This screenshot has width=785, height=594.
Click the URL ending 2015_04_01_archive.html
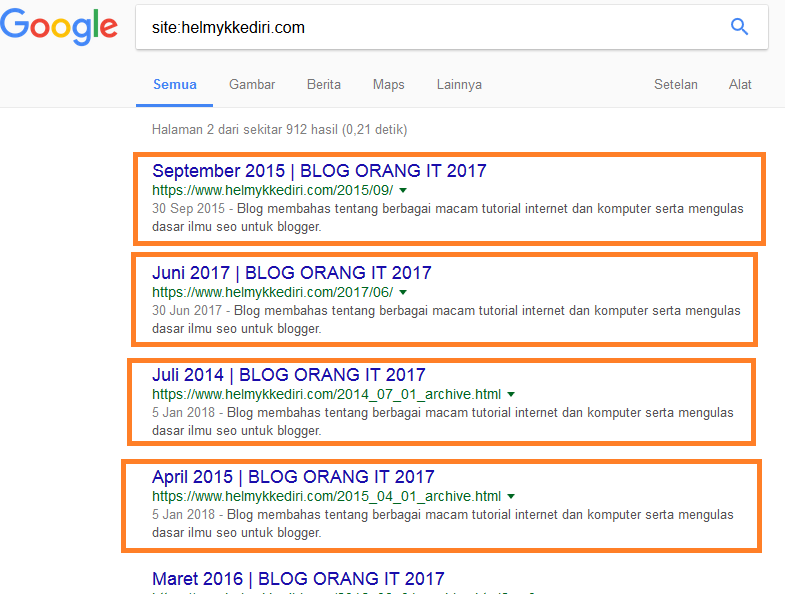click(x=326, y=496)
